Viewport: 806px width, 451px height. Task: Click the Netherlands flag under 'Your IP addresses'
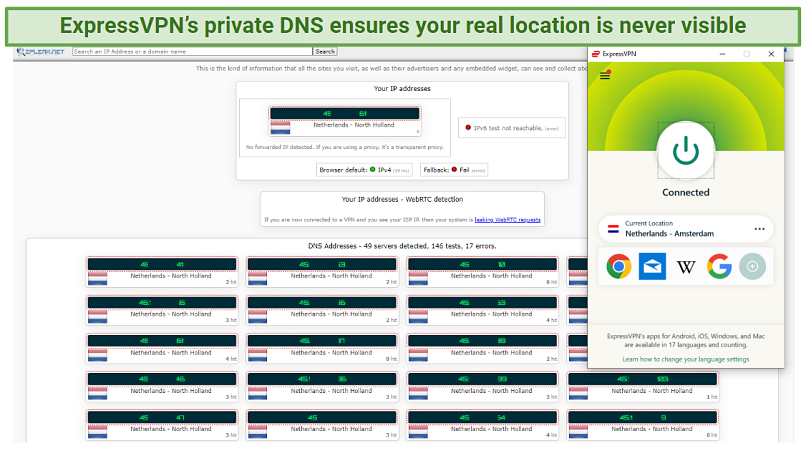pyautogui.click(x=280, y=128)
